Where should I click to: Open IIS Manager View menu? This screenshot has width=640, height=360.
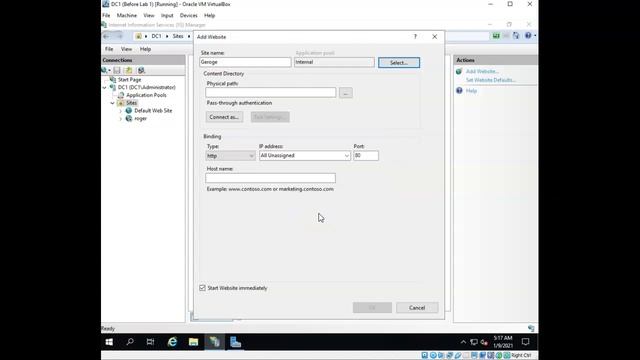pyautogui.click(x=126, y=49)
